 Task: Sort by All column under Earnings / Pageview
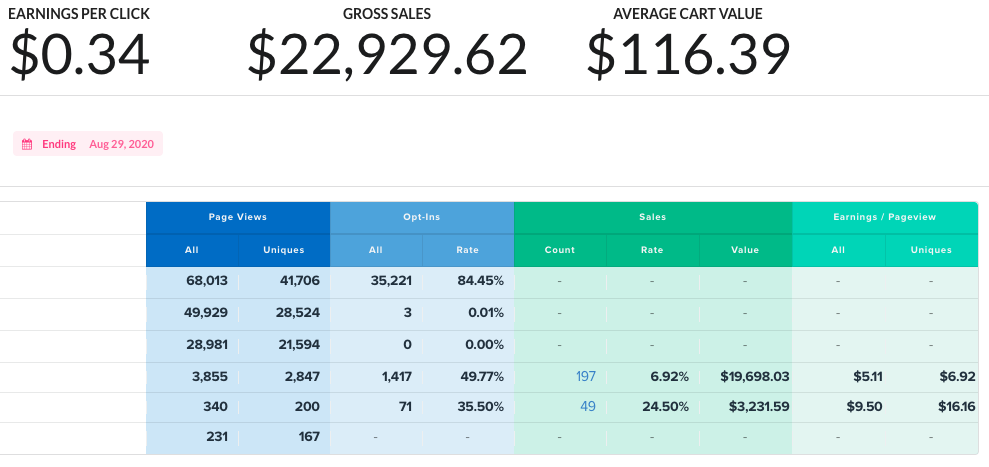click(x=838, y=250)
